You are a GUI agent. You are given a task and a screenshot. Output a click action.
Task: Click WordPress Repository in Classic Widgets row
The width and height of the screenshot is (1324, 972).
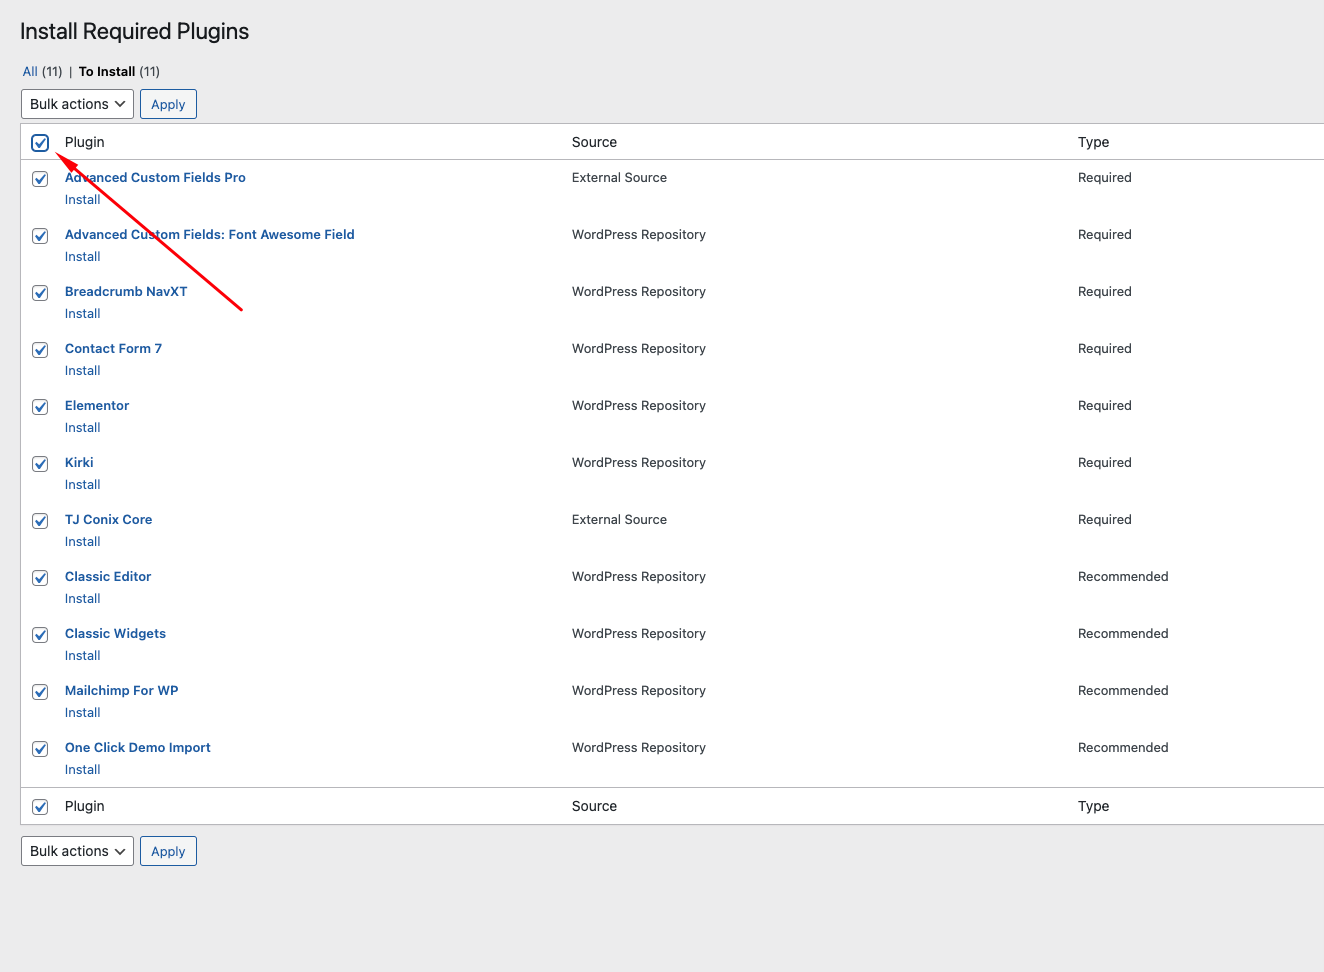639,633
